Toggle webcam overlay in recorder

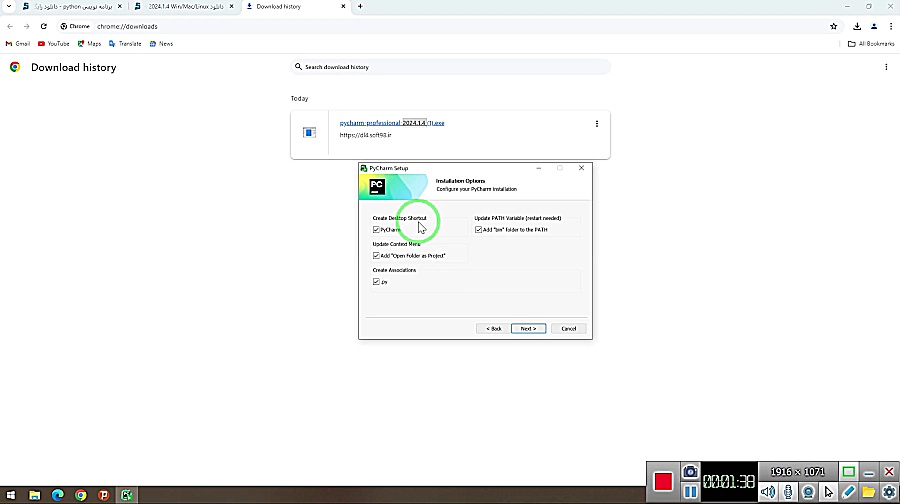pyautogui.click(x=808, y=492)
